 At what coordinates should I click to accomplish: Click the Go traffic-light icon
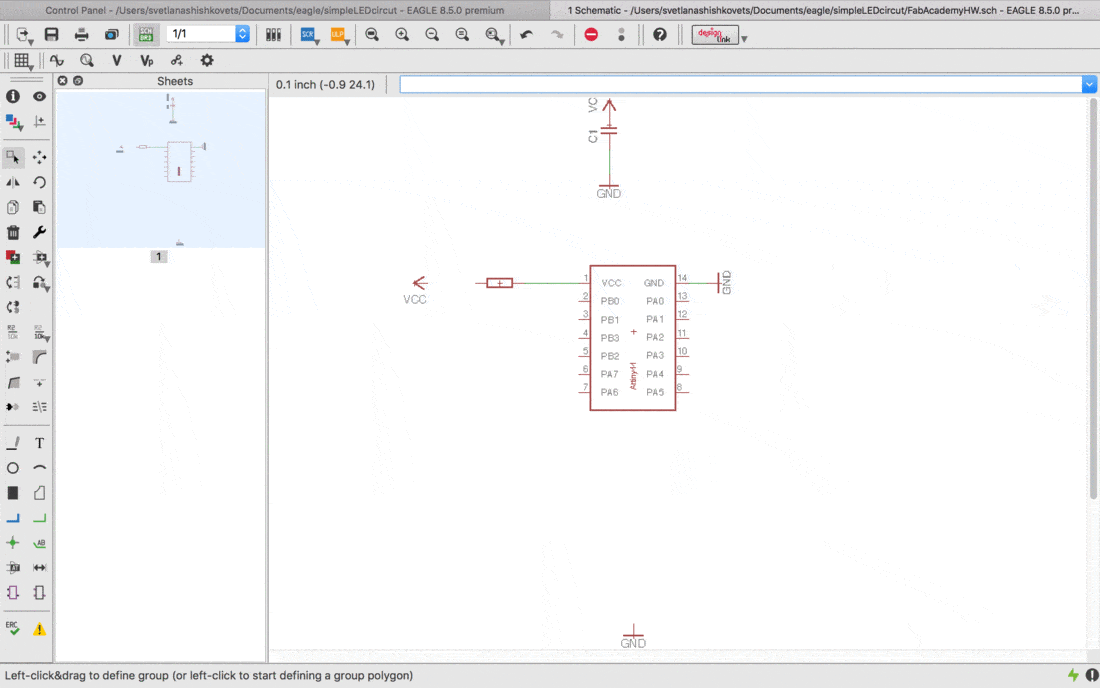[622, 34]
